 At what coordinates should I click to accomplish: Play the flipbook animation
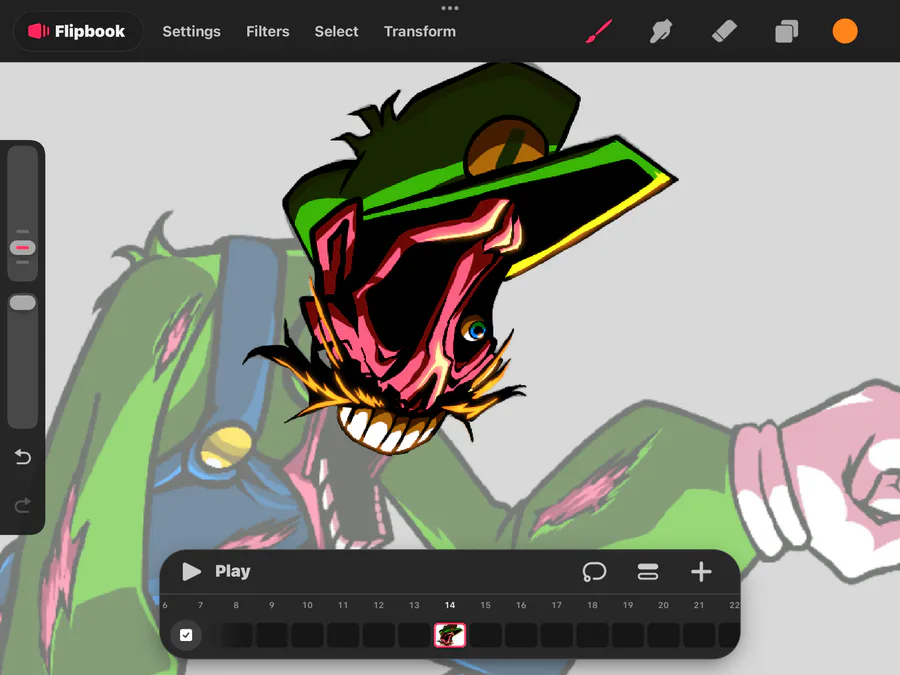pyautogui.click(x=216, y=571)
